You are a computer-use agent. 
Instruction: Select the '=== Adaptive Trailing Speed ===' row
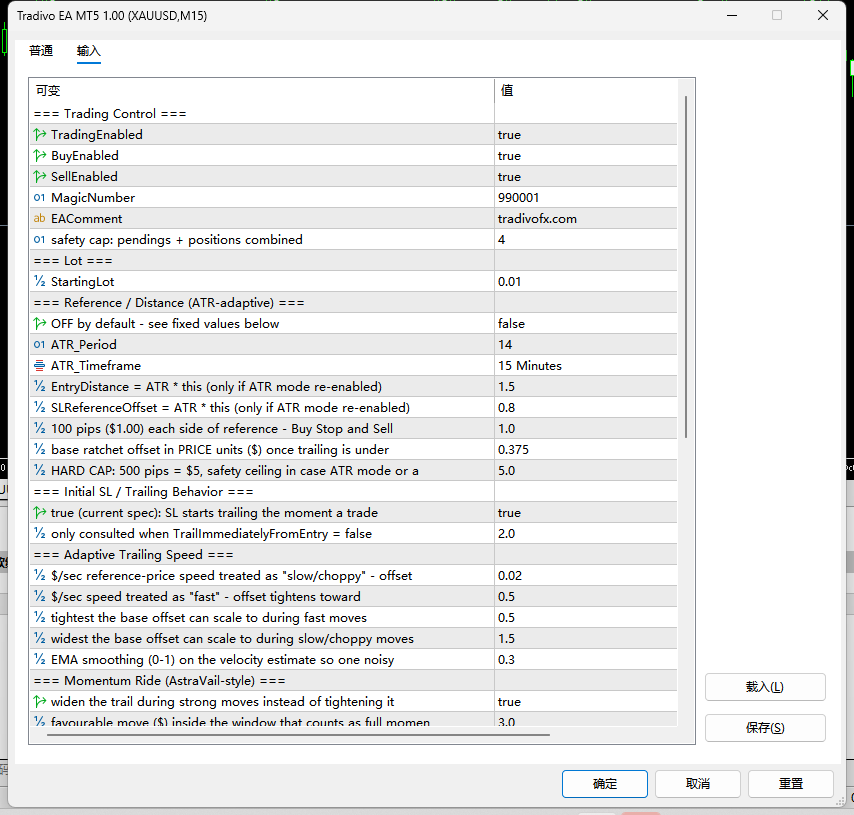coord(353,555)
